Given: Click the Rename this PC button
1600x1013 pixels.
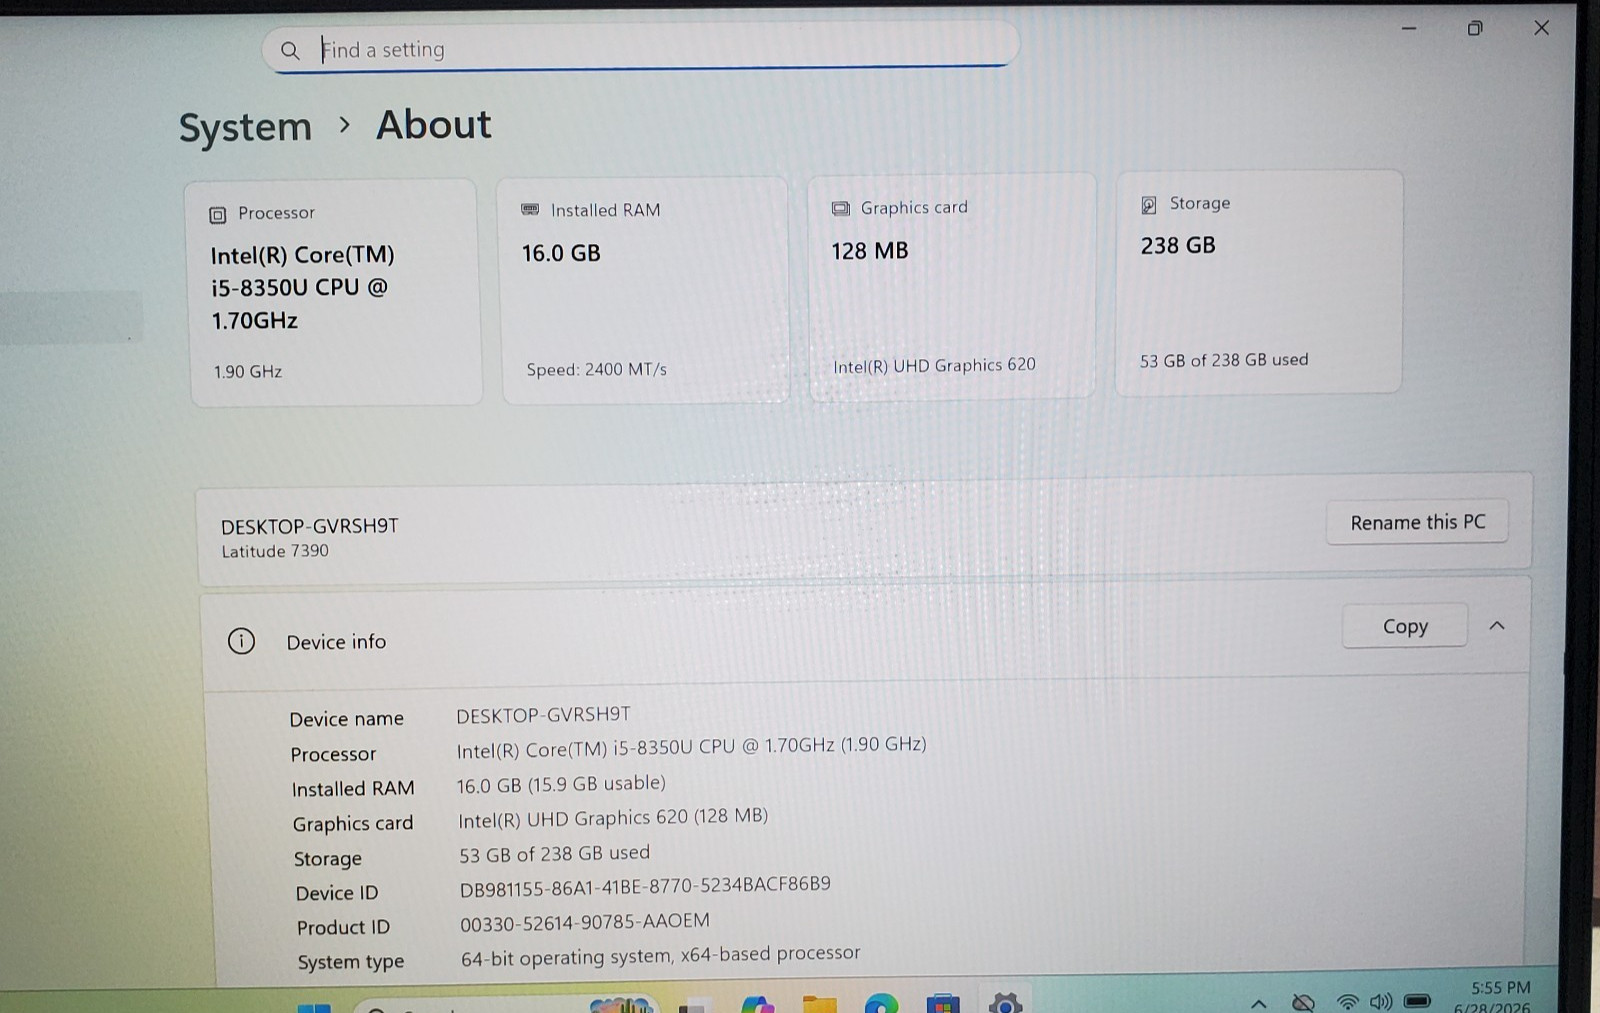Looking at the screenshot, I should (1417, 522).
